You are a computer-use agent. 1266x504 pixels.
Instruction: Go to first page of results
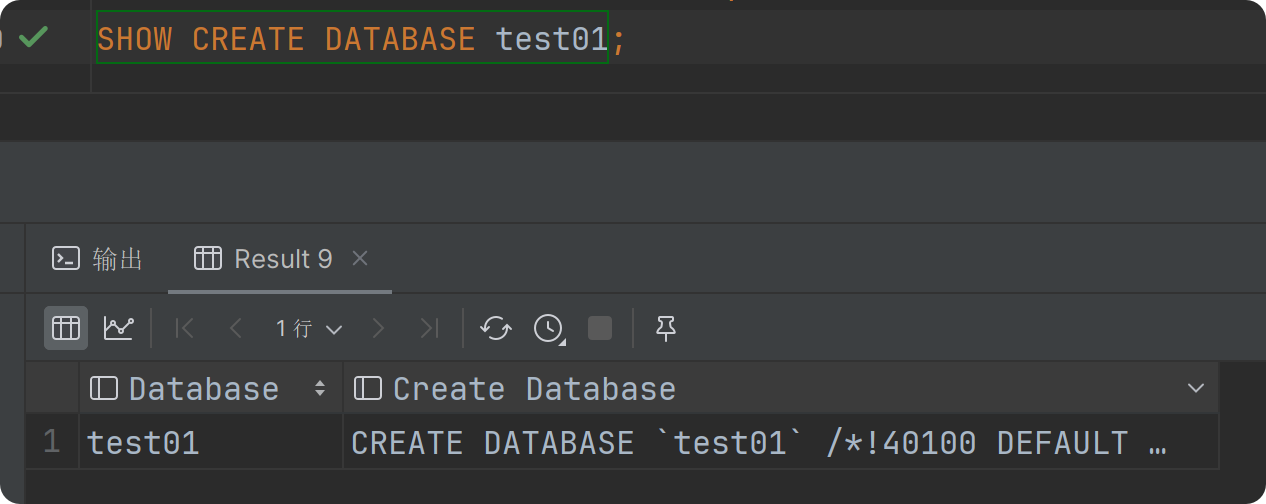coord(185,328)
